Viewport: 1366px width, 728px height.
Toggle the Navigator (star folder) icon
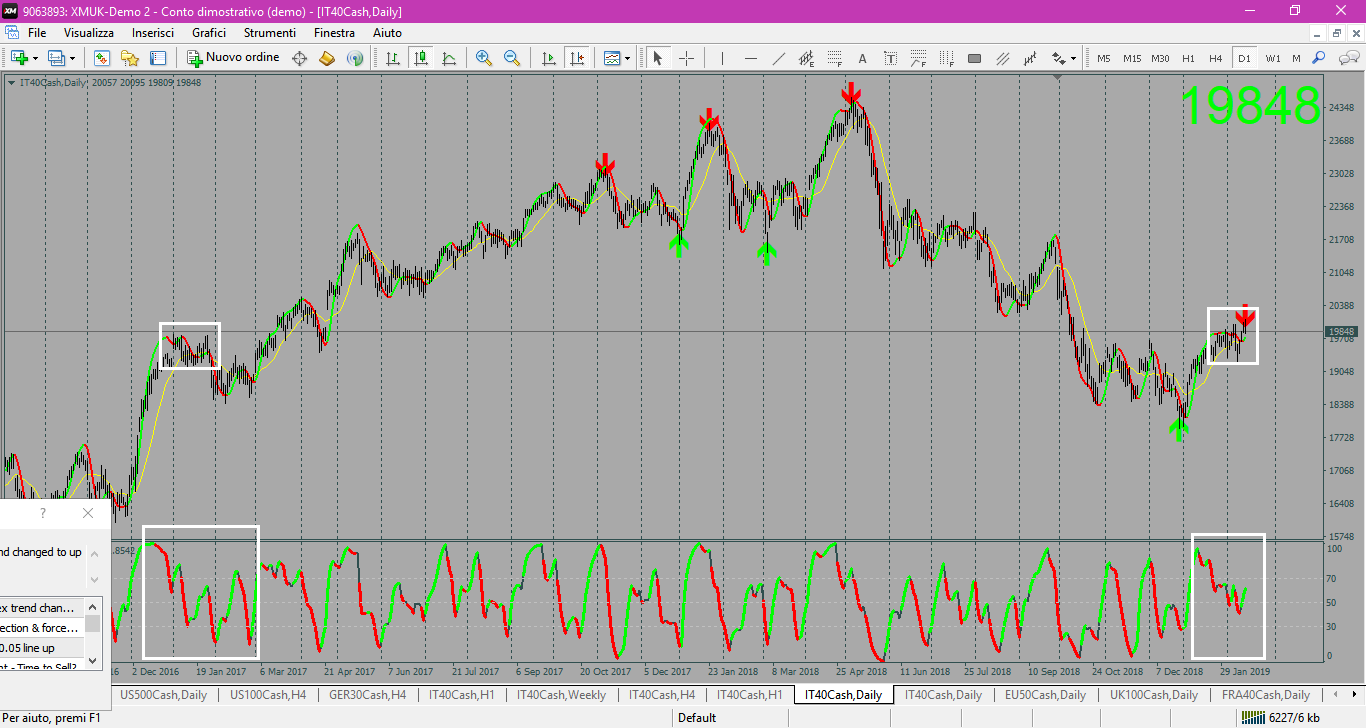click(x=130, y=58)
